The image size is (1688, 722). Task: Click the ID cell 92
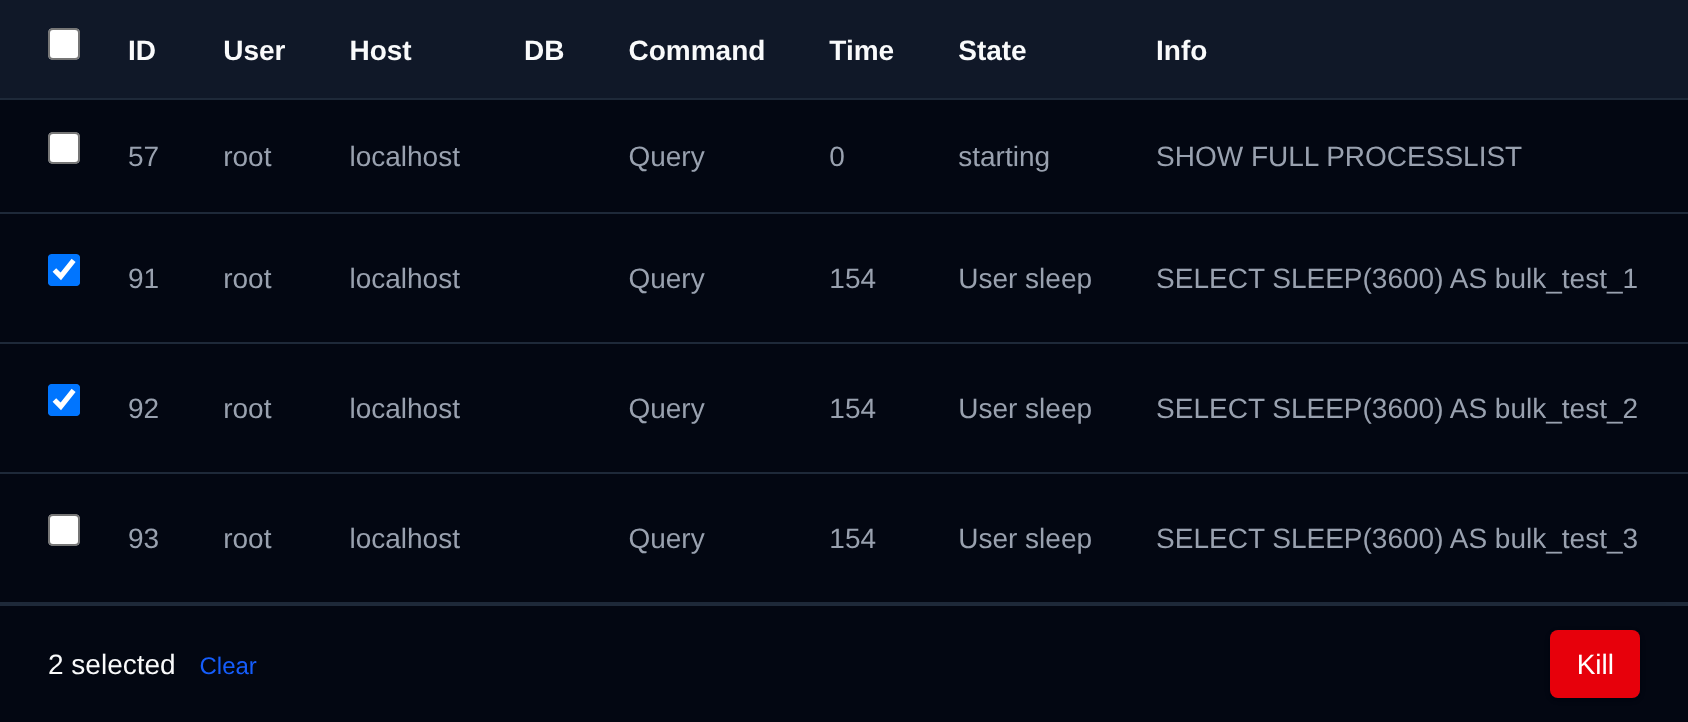click(143, 409)
